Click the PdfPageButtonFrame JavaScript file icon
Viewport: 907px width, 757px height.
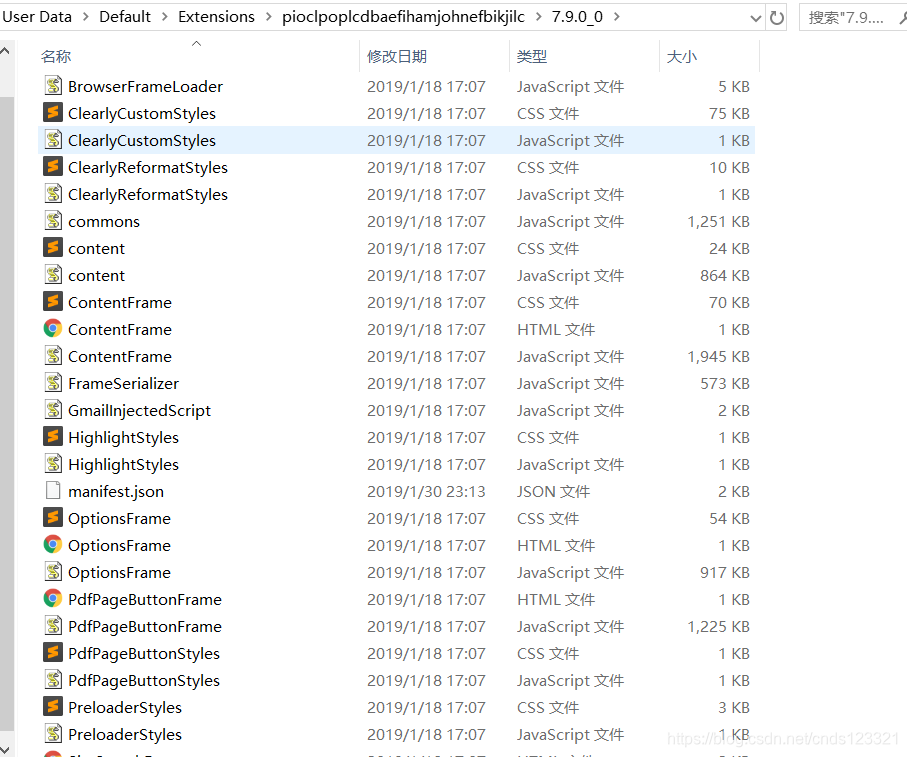pos(53,626)
